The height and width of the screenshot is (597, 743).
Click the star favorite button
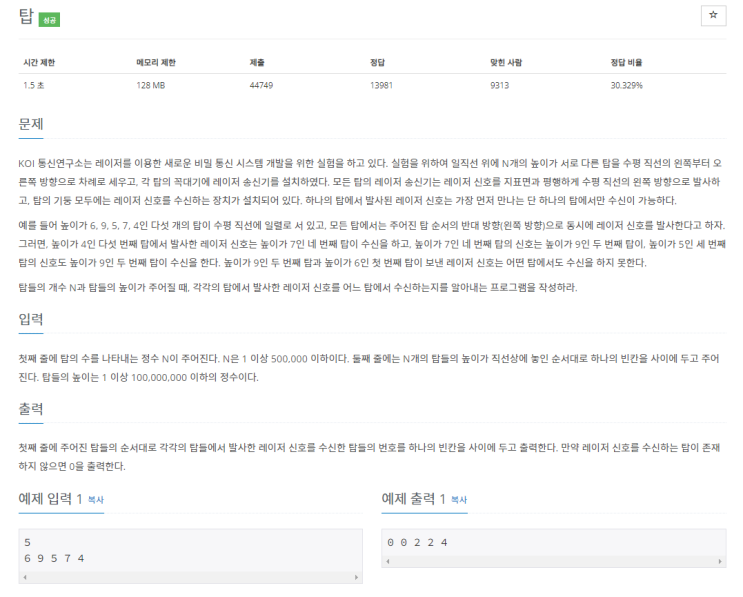pyautogui.click(x=713, y=15)
